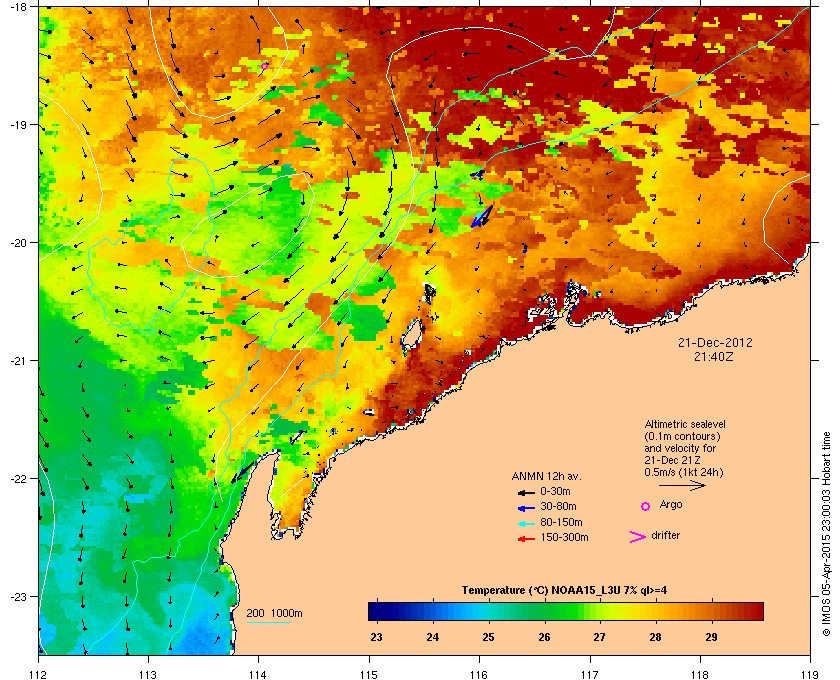Click the magenta drifter chevron in the legend

[637, 537]
